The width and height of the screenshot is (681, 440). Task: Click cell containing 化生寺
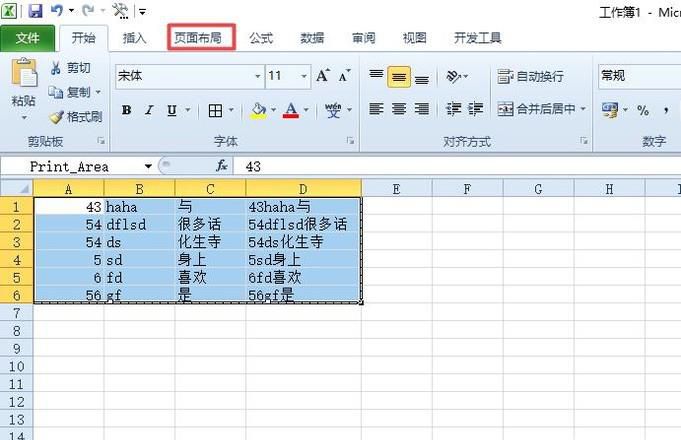(x=210, y=242)
